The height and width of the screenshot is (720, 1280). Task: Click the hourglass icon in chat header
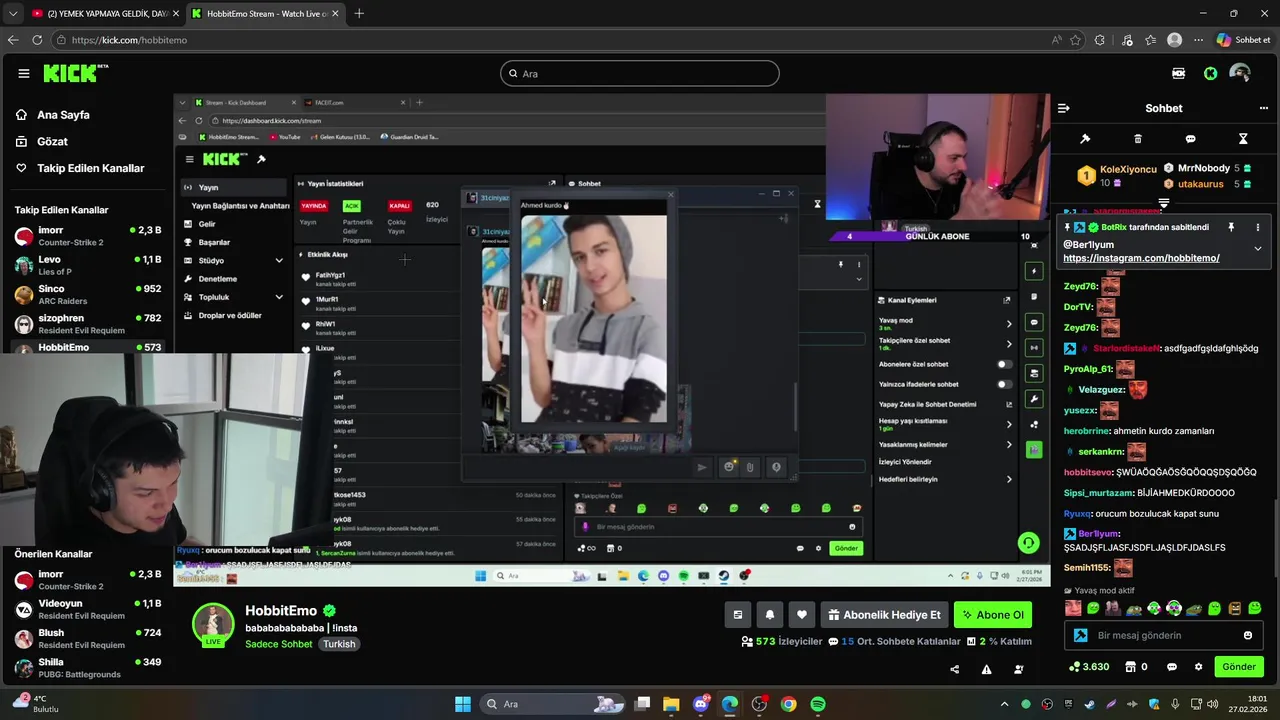click(1243, 139)
